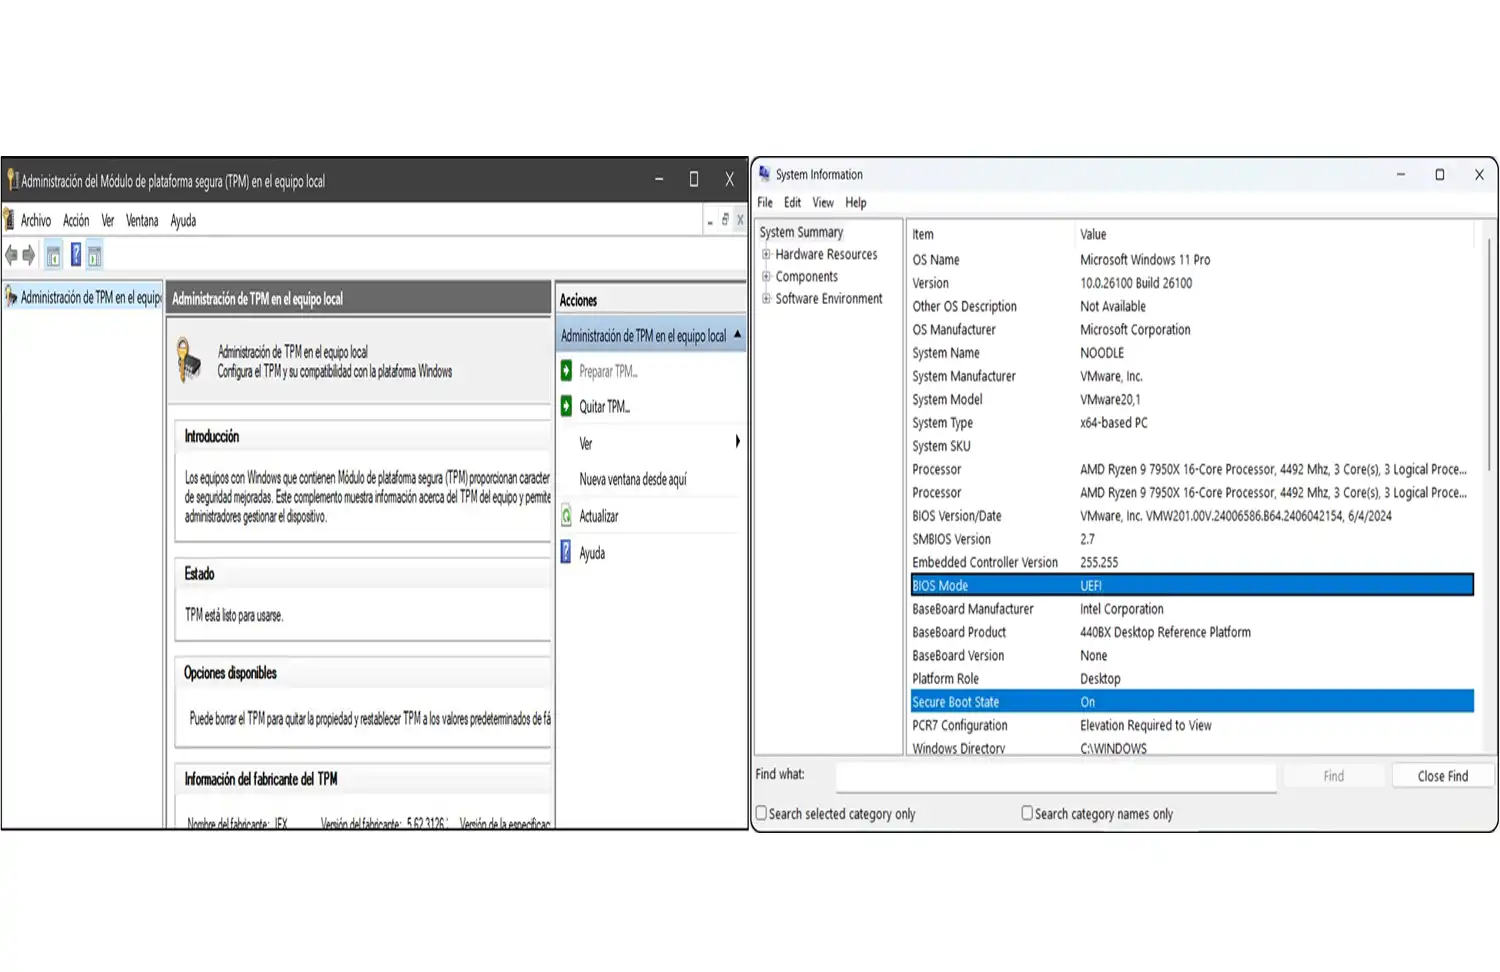The height and width of the screenshot is (972, 1500).
Task: Open Help menu in System Information
Action: [856, 202]
